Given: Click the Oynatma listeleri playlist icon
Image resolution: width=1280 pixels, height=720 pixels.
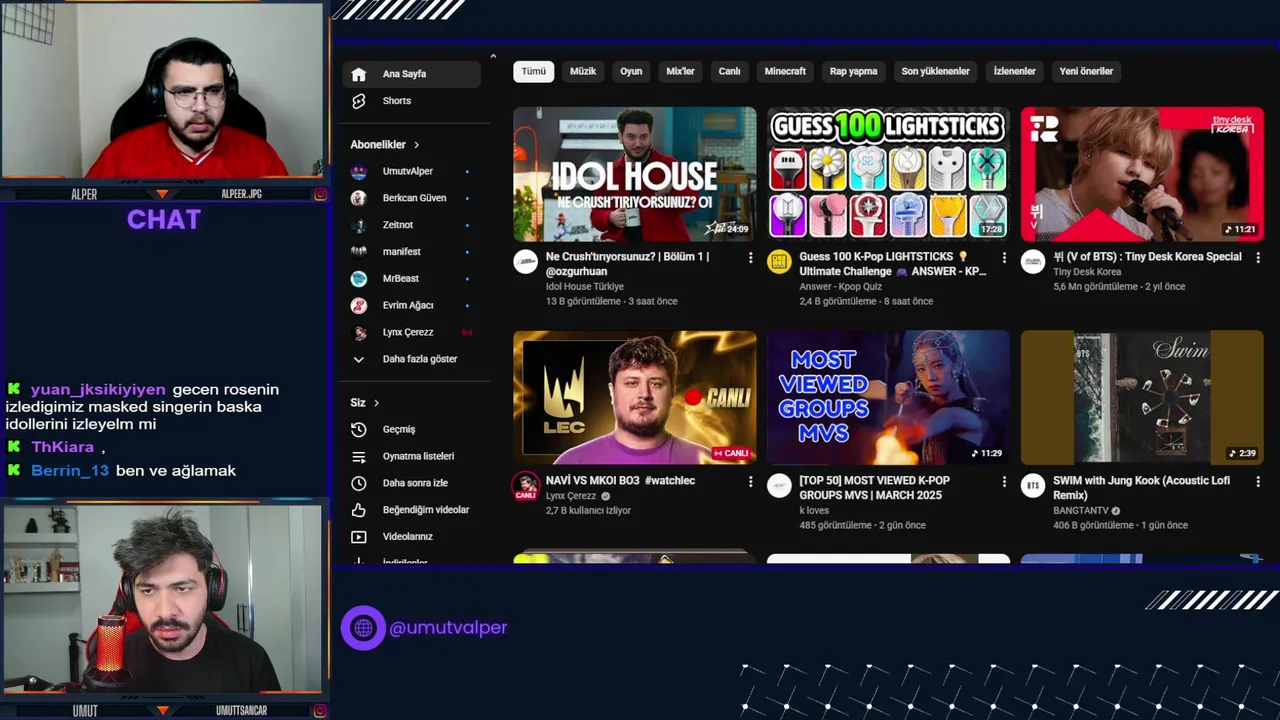Looking at the screenshot, I should (359, 456).
